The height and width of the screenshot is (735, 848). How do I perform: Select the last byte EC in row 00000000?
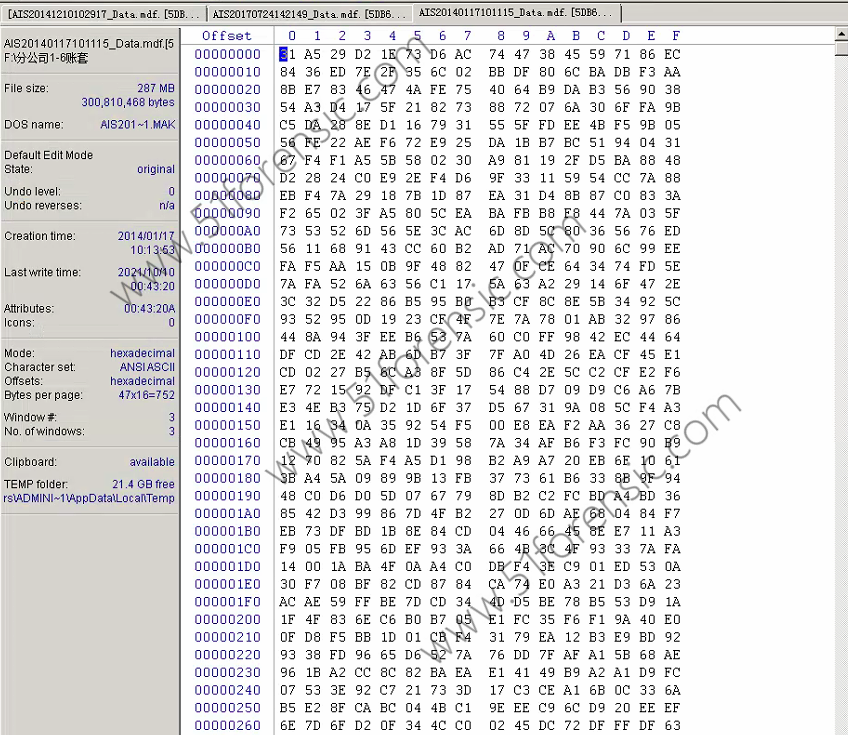[672, 54]
